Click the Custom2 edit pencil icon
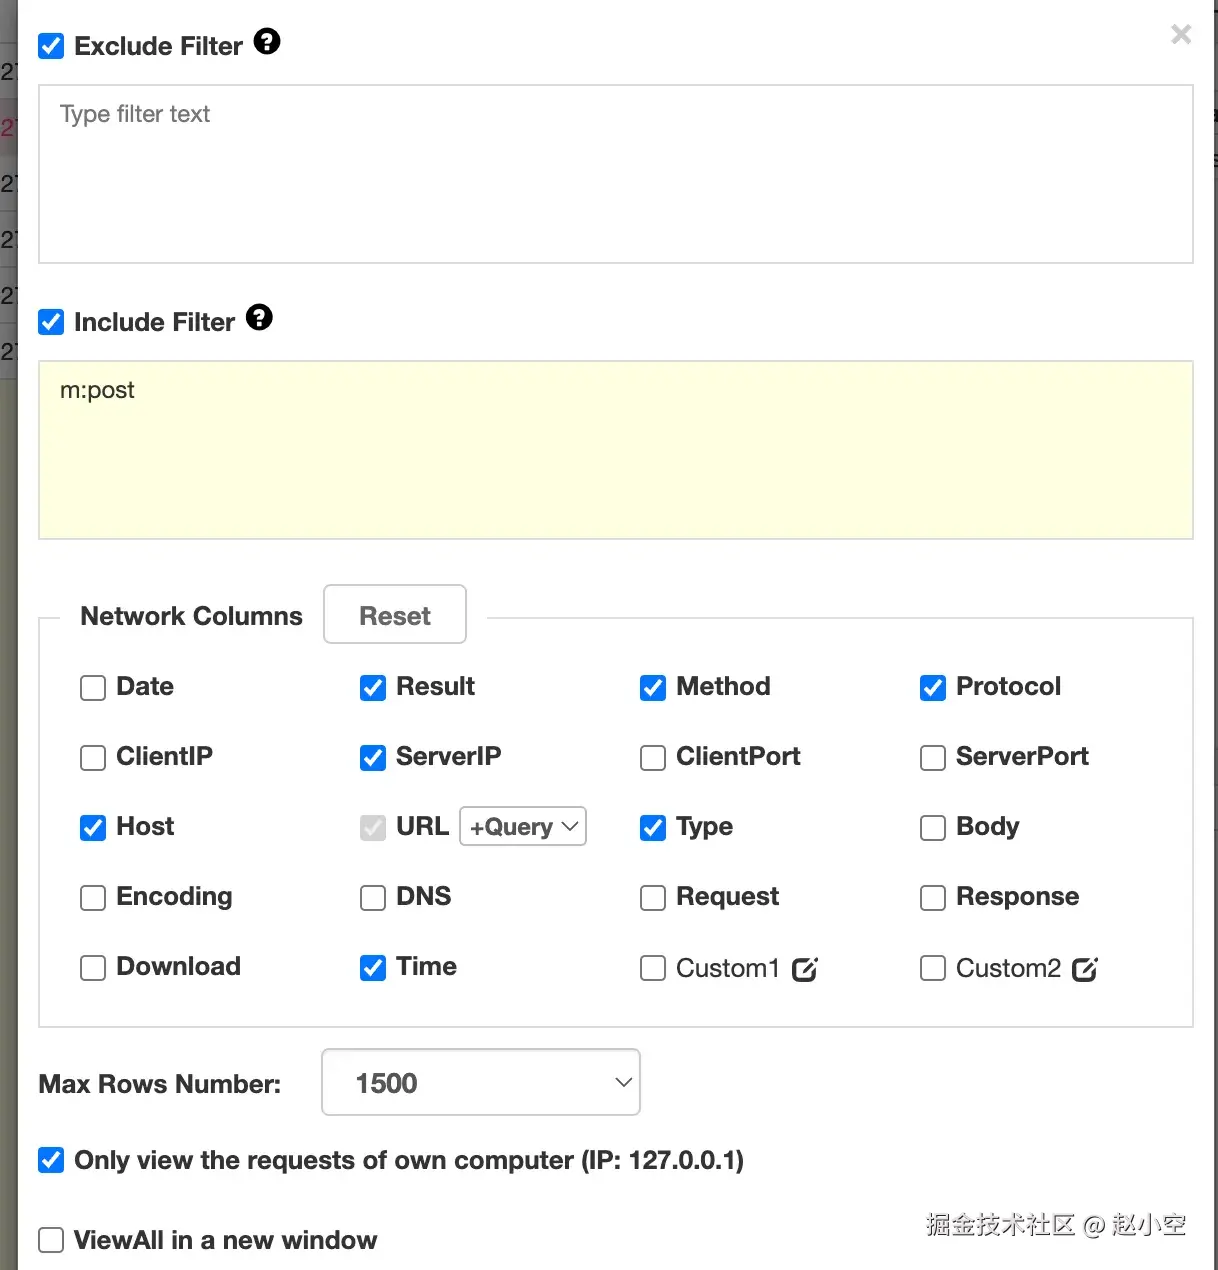 (1085, 969)
